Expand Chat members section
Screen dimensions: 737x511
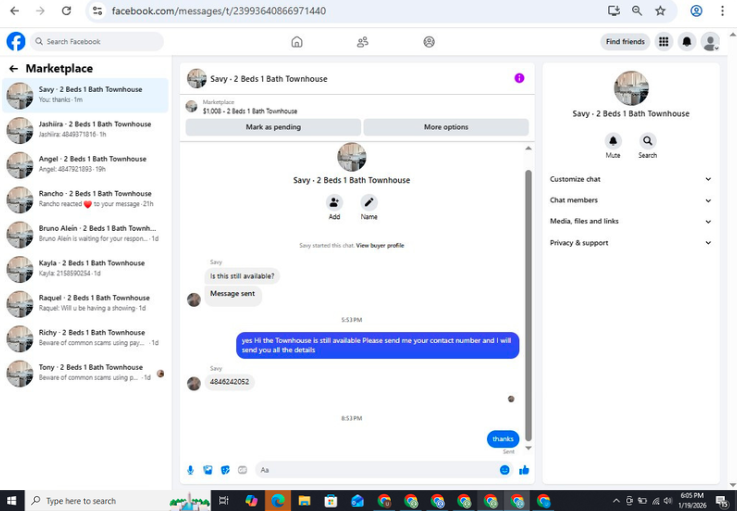(x=630, y=200)
